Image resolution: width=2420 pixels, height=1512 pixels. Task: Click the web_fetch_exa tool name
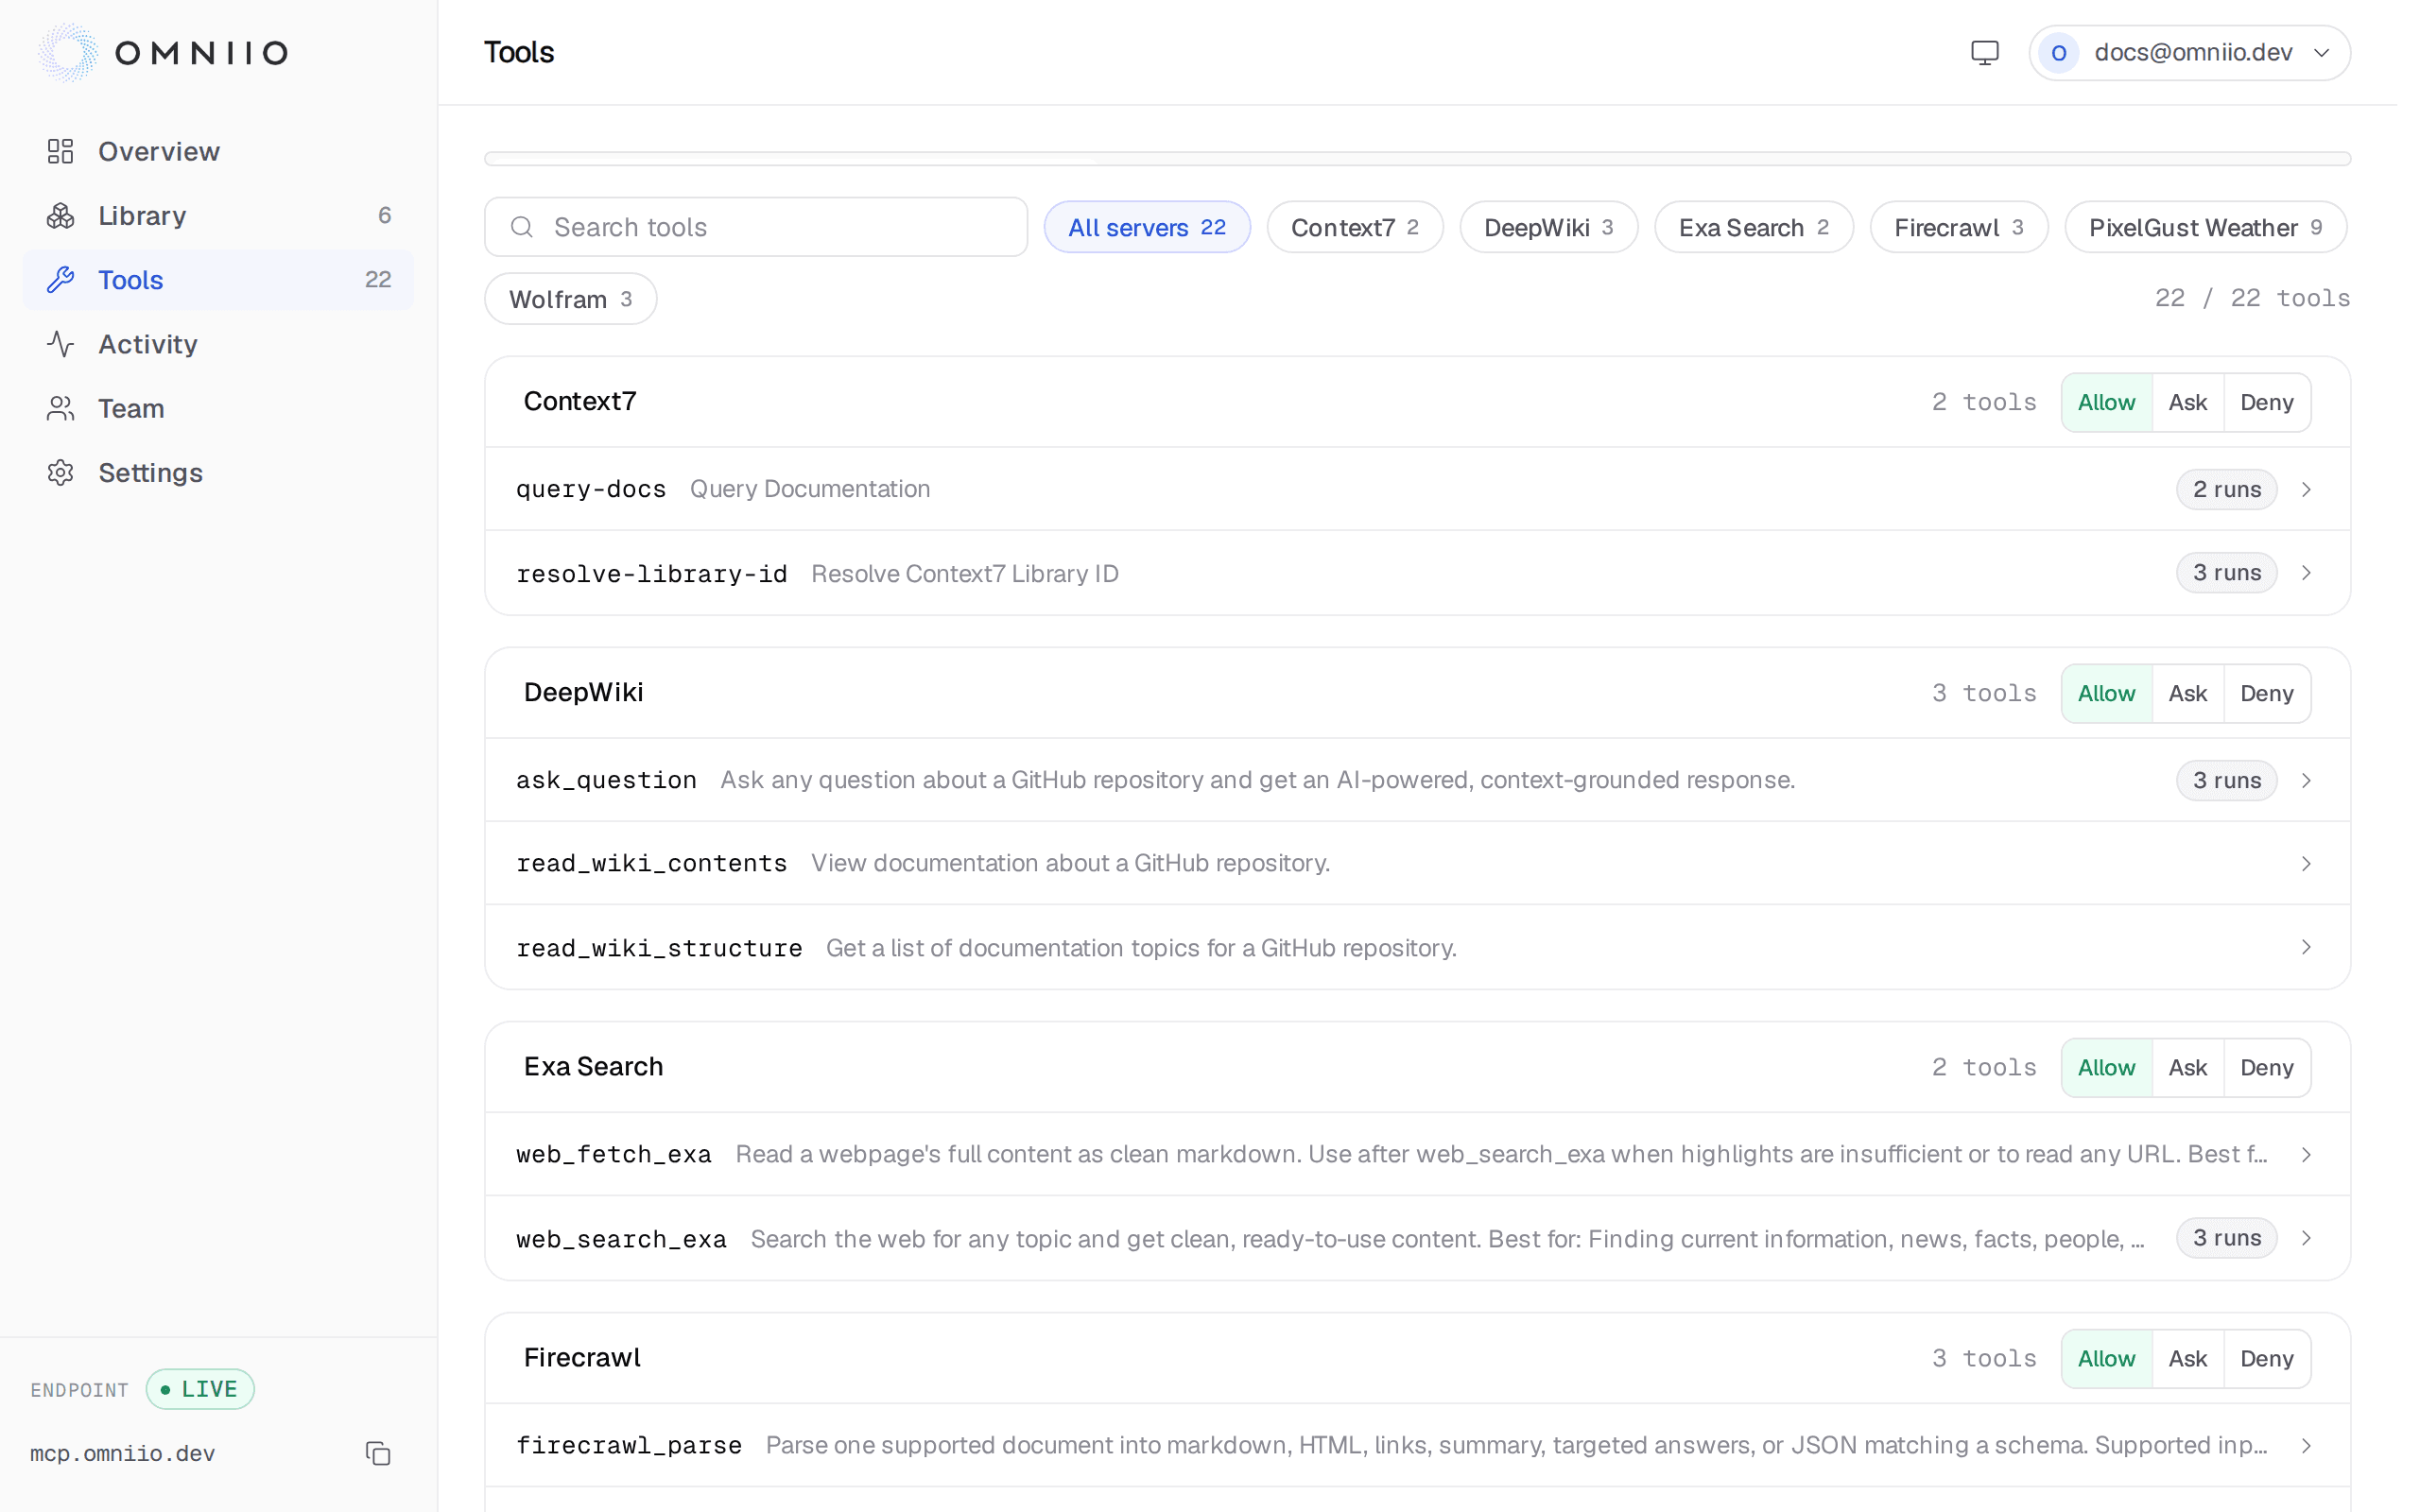[613, 1154]
